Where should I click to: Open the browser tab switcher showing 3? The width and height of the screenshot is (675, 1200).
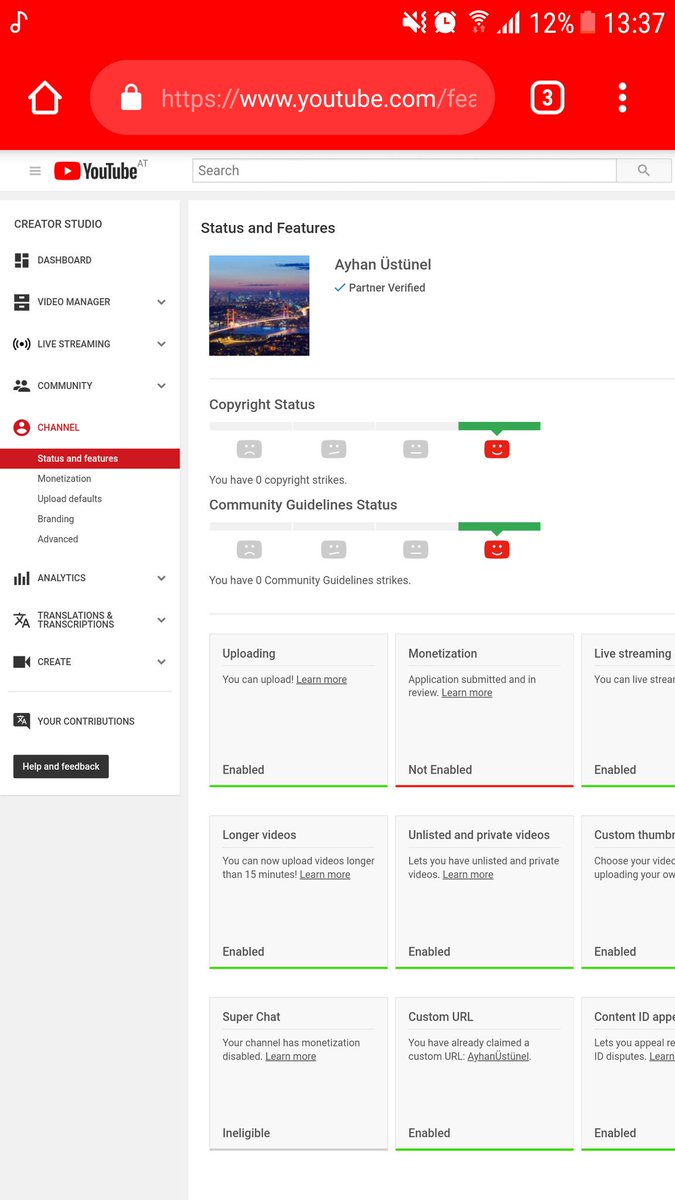point(547,98)
